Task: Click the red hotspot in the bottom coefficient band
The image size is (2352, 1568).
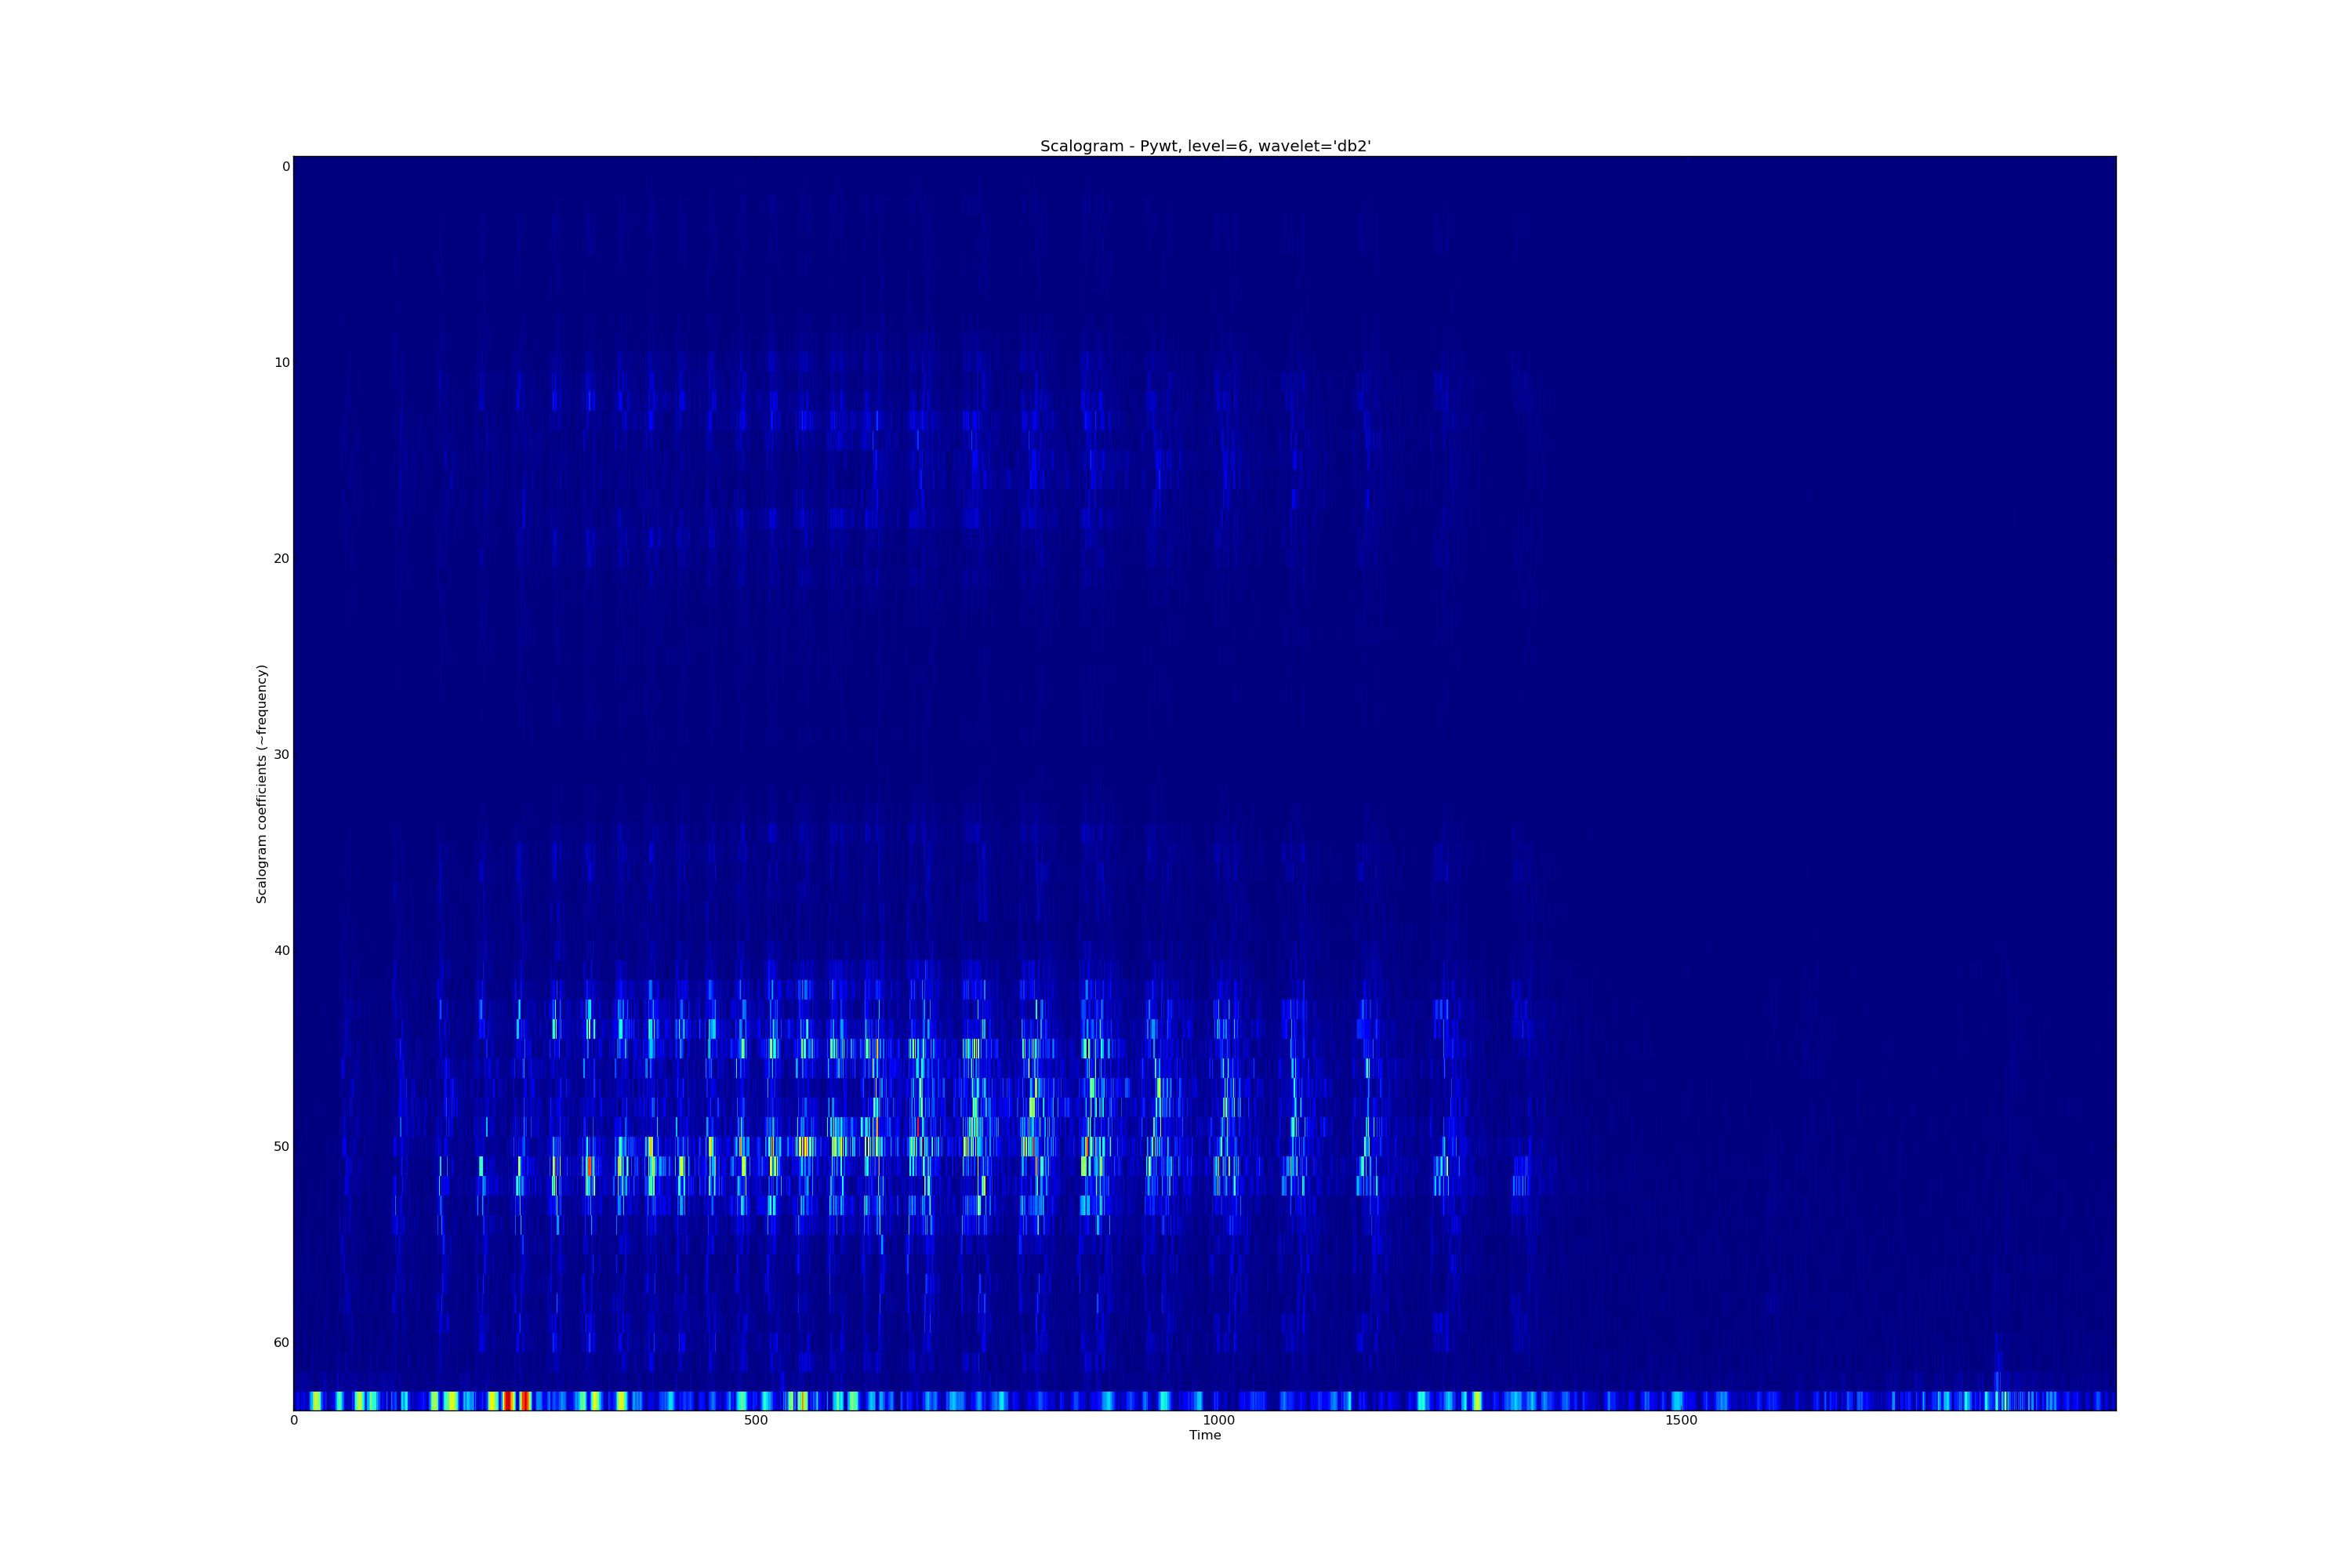Action: click(509, 1400)
